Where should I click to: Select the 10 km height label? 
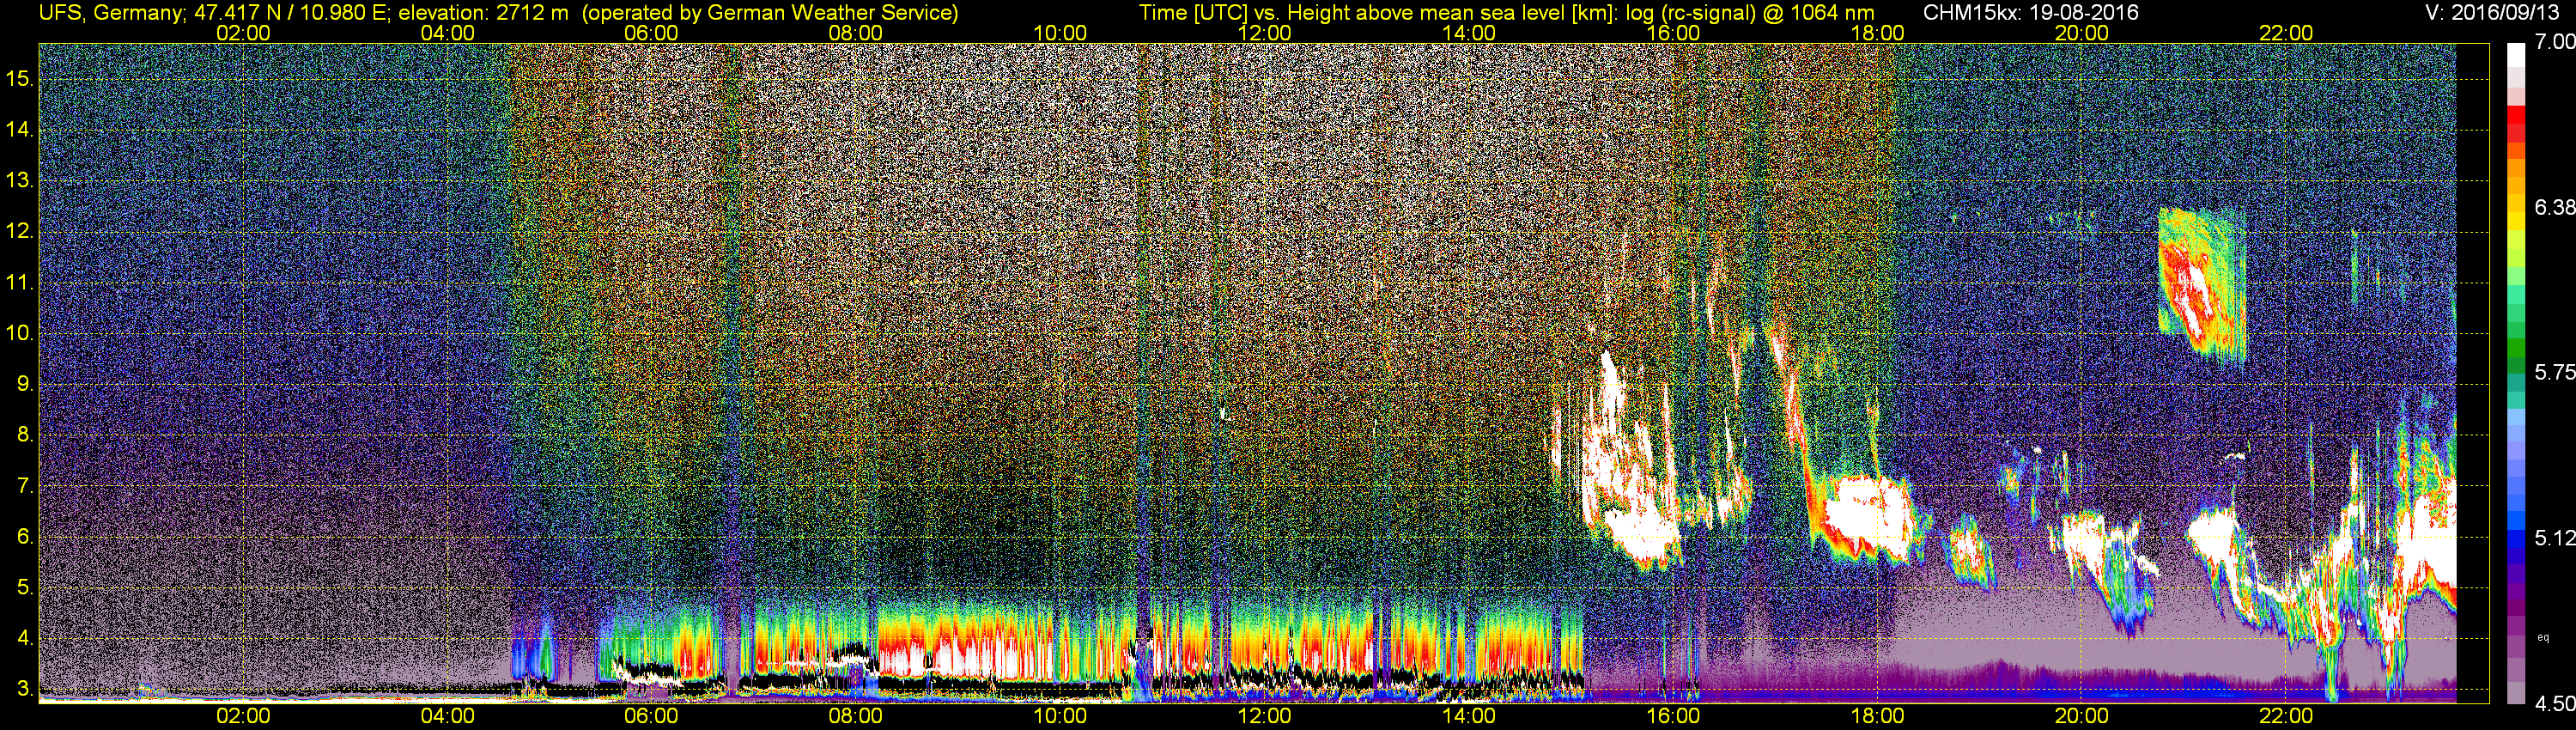(20, 333)
